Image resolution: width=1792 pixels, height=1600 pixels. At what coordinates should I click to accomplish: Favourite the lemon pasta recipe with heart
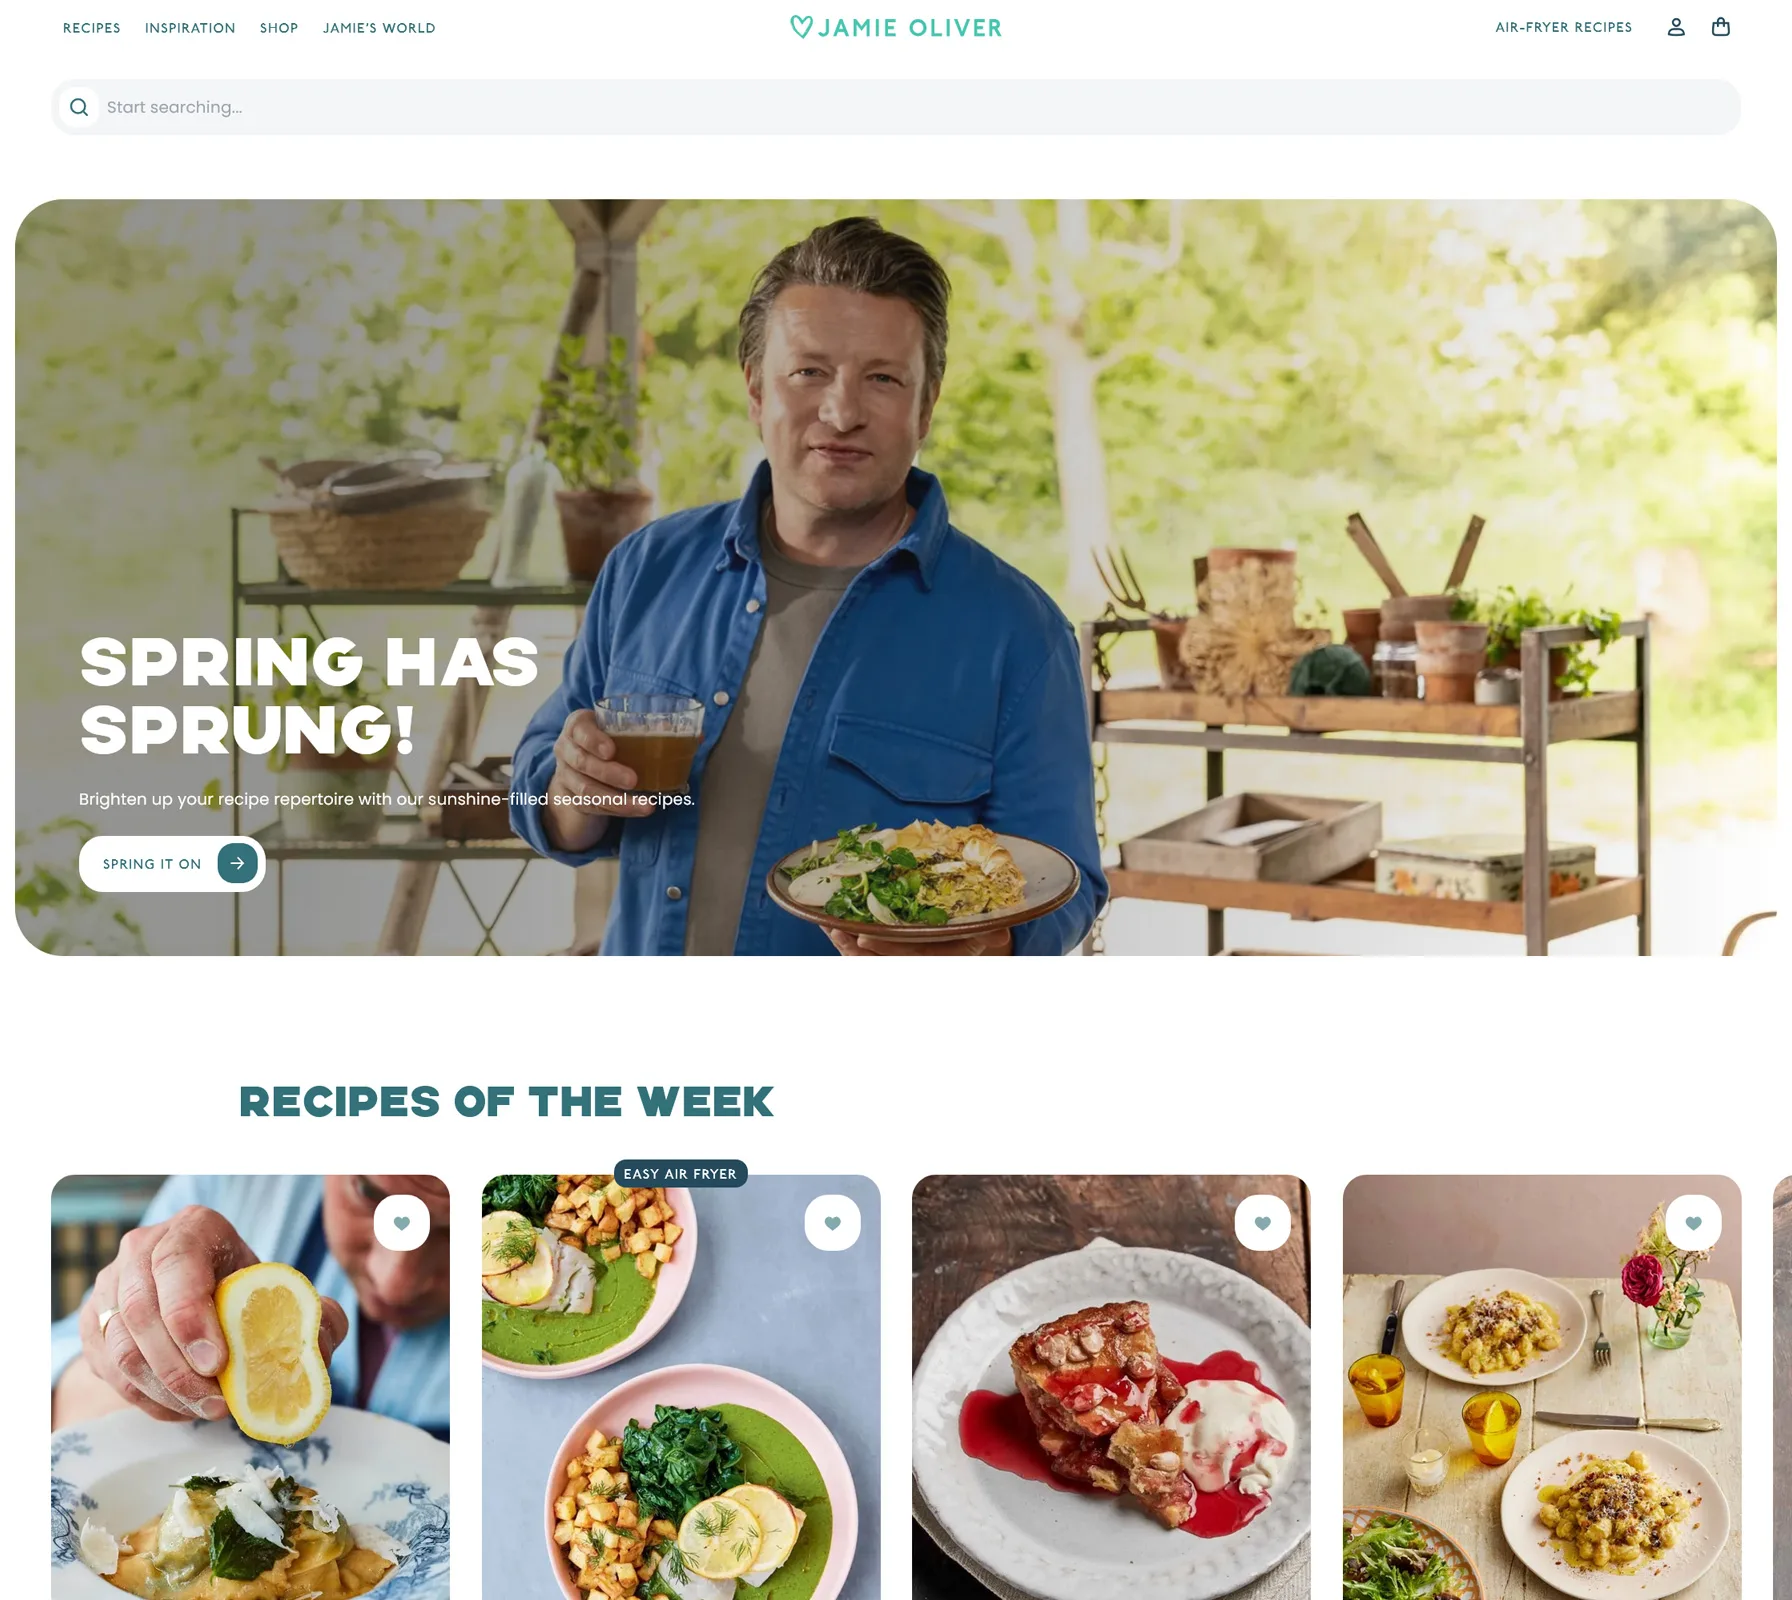[402, 1222]
